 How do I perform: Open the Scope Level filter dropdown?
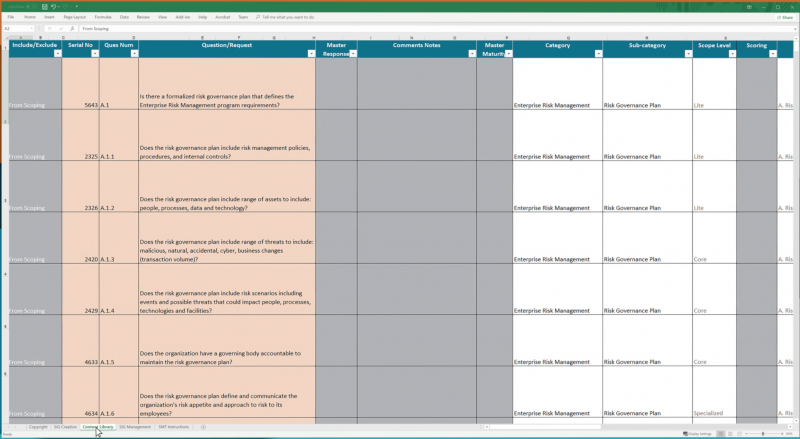[731, 54]
